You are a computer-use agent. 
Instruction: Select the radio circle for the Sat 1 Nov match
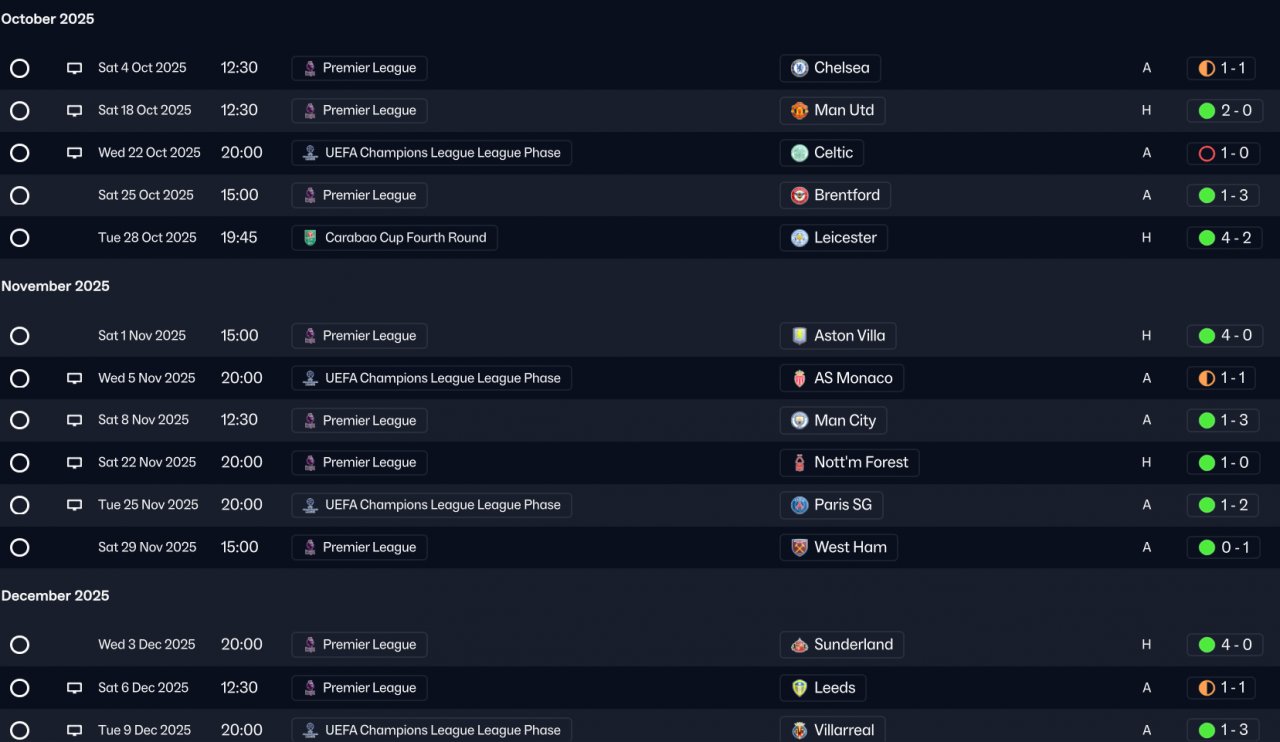20,336
